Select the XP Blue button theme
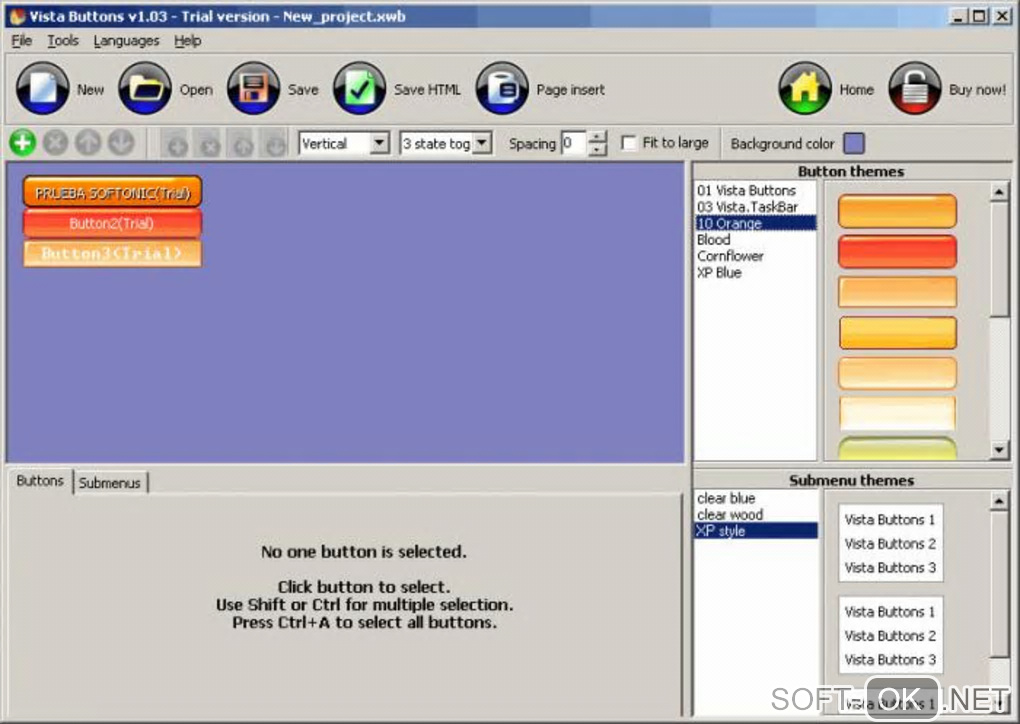 coord(755,273)
